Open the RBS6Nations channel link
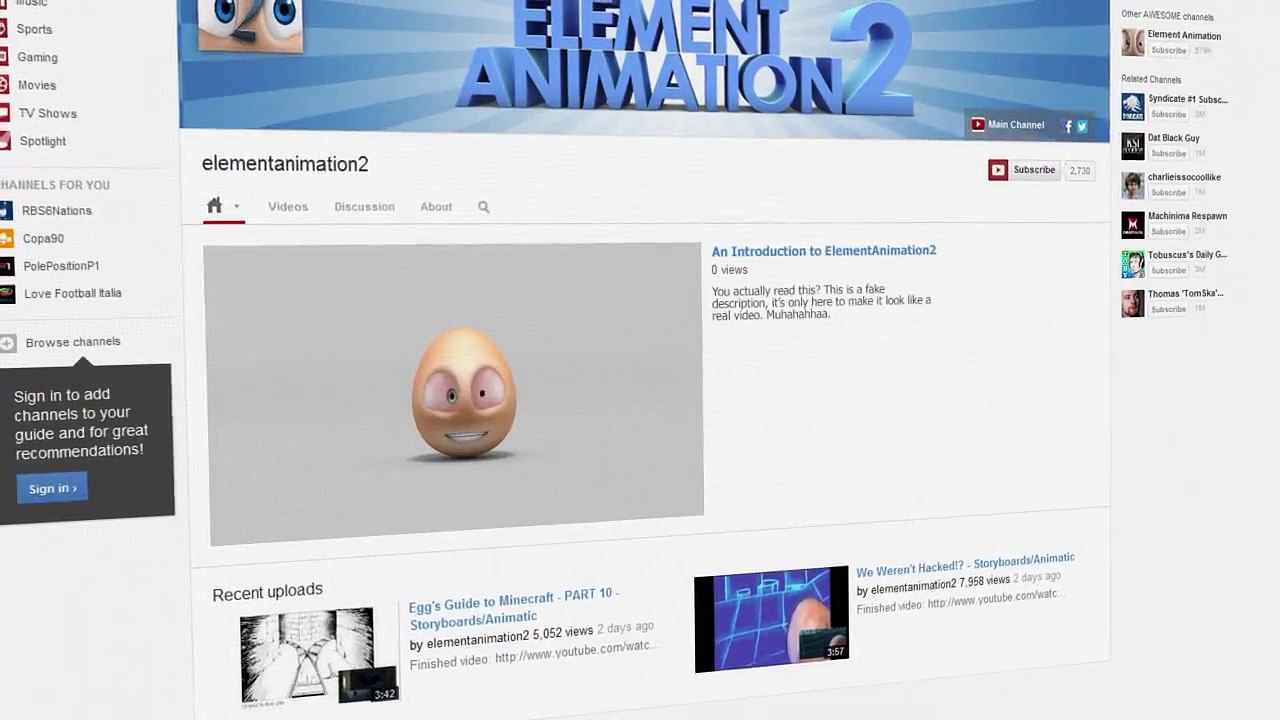 pos(56,211)
